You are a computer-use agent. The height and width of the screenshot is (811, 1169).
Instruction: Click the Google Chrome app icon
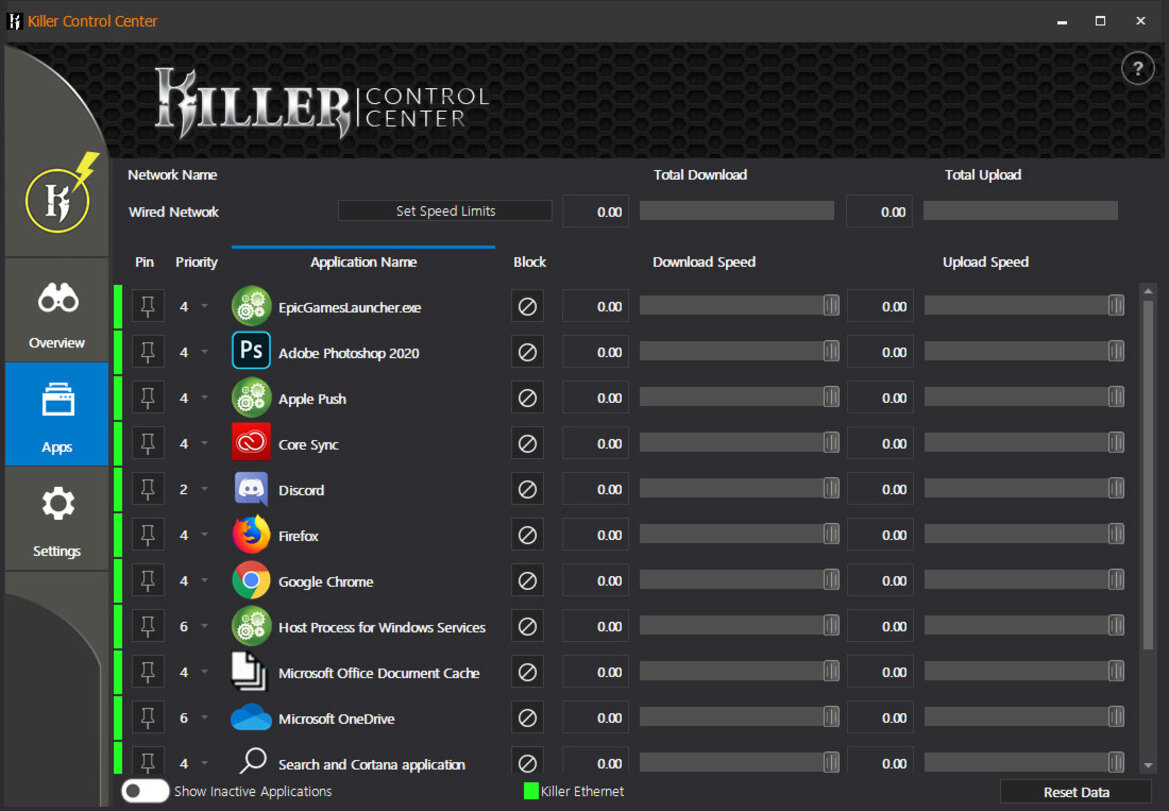coord(251,581)
